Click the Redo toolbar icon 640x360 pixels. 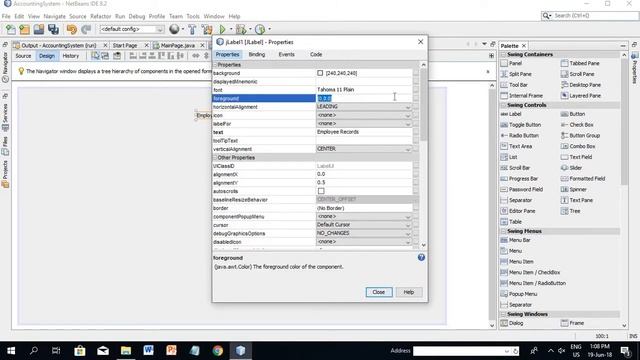86,29
